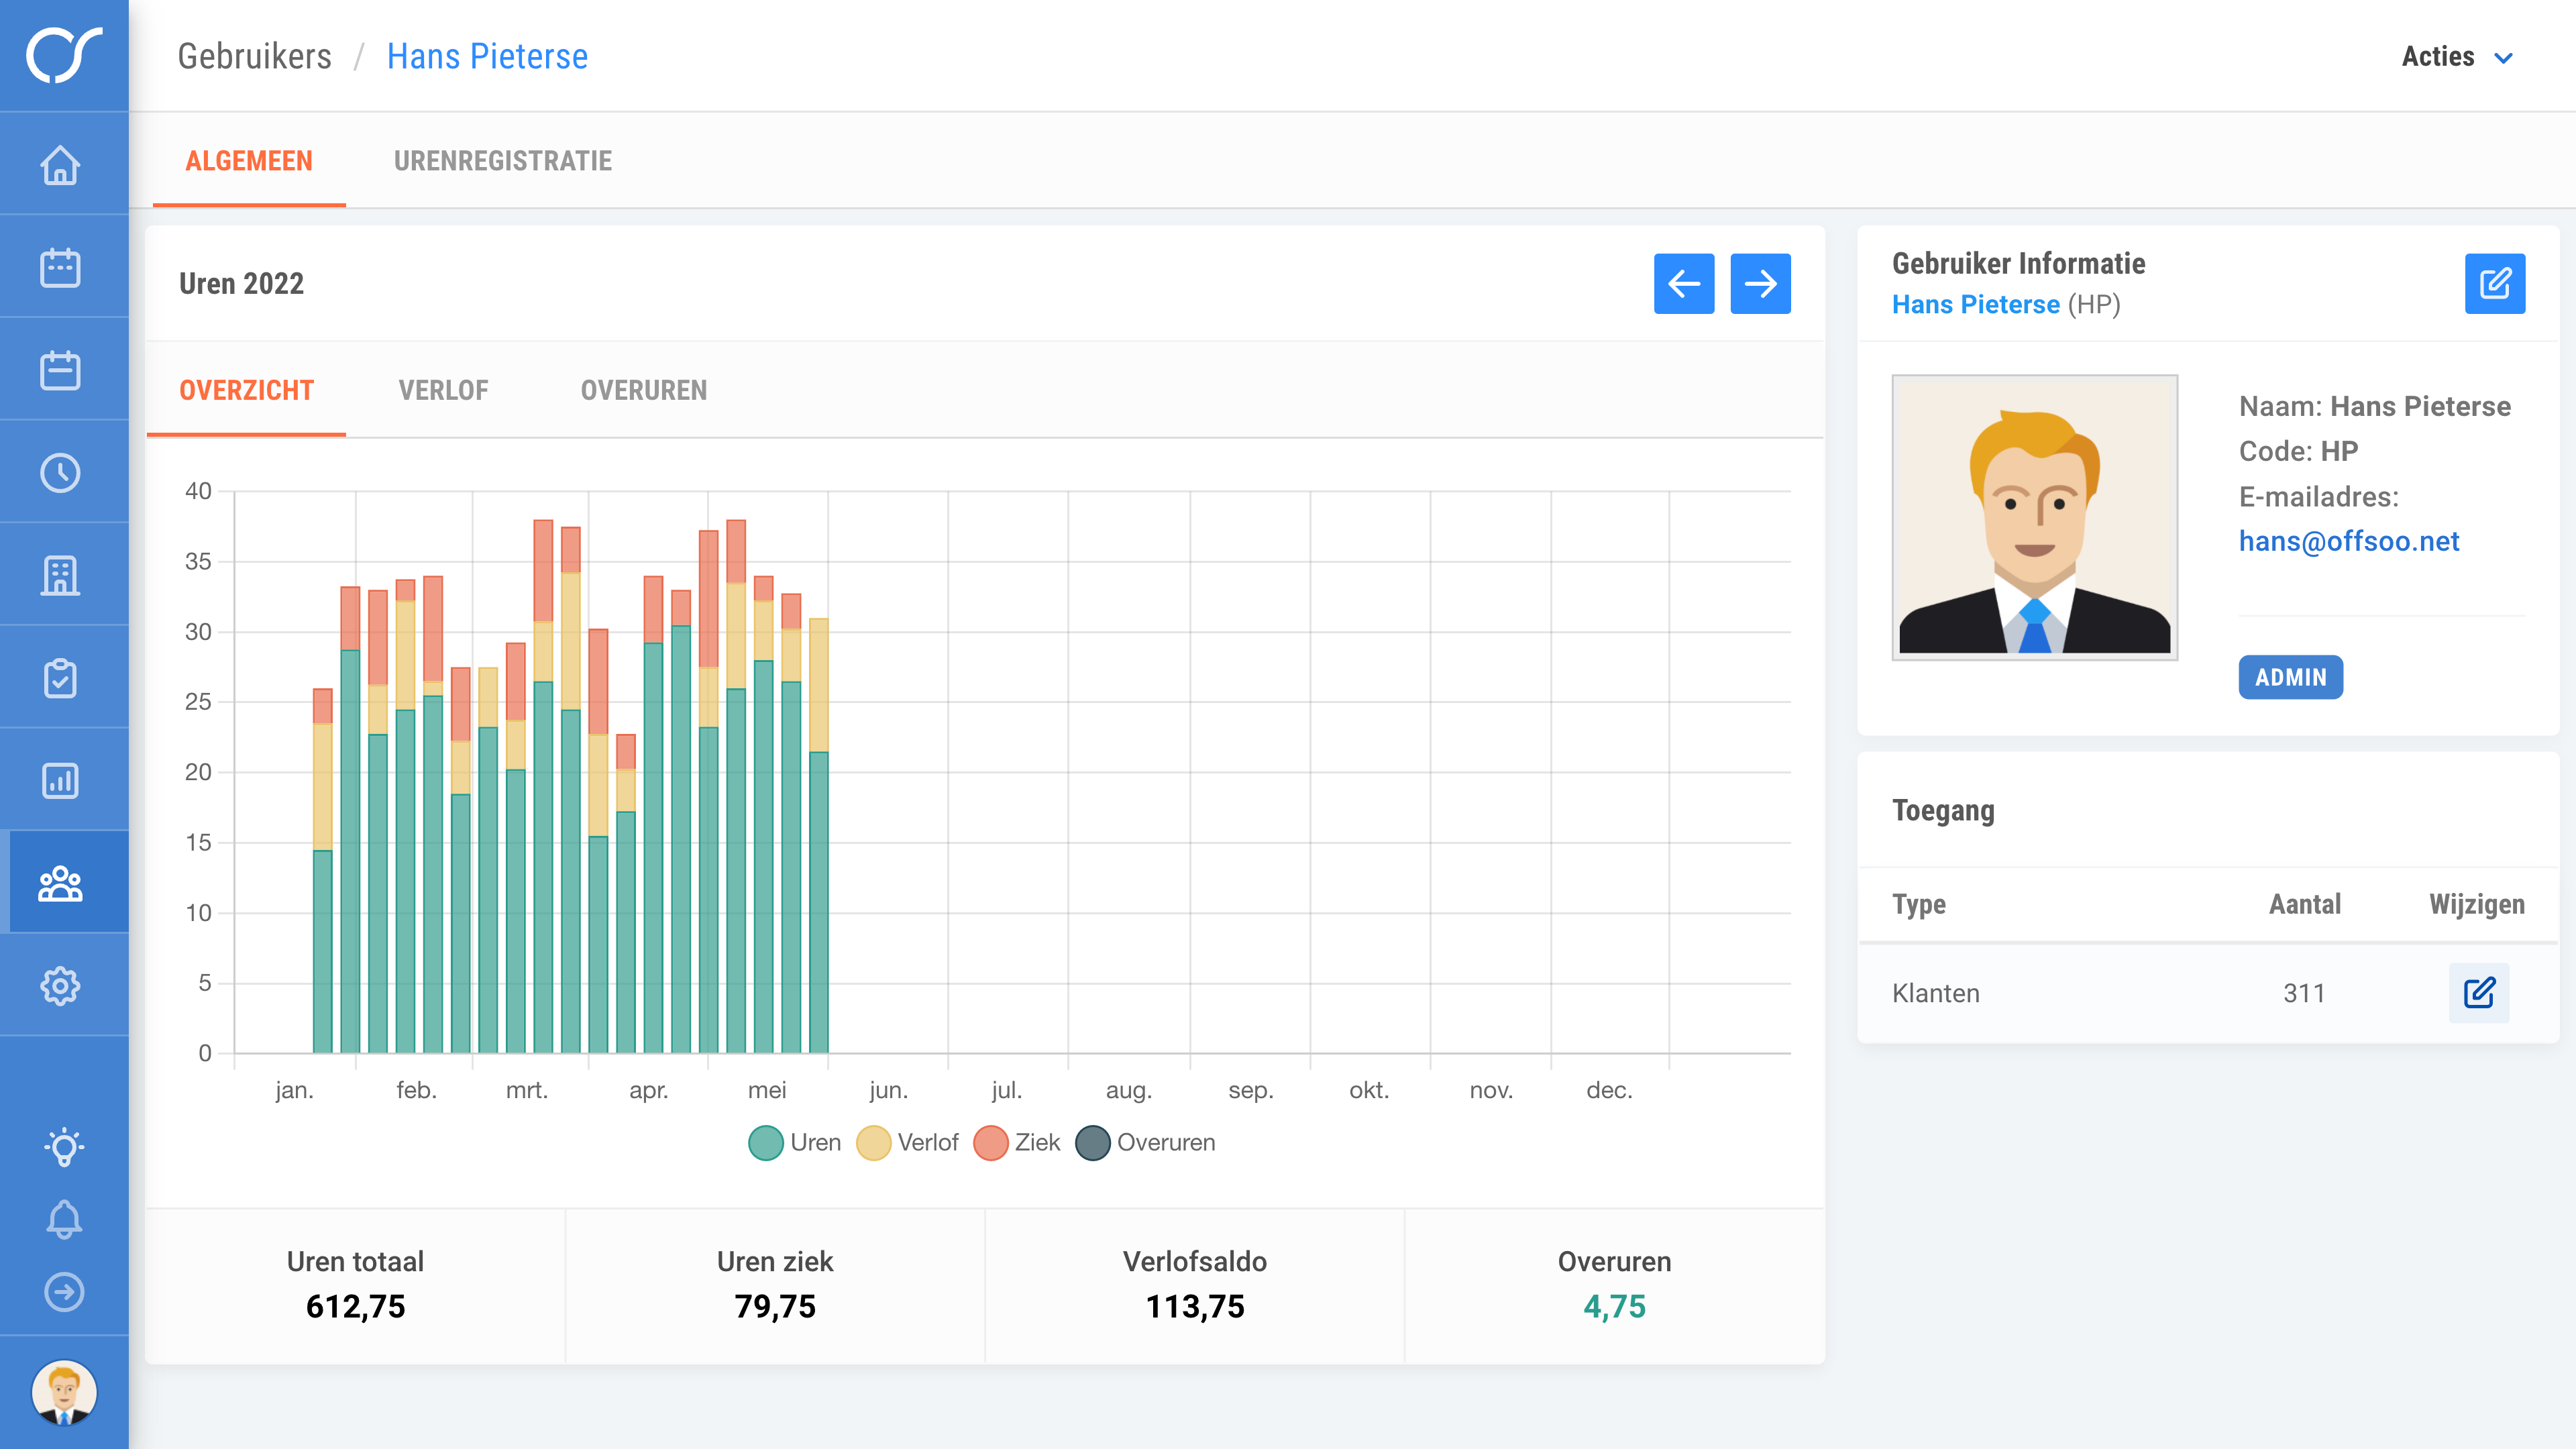Open the building icon in sidebar
The width and height of the screenshot is (2576, 1449).
coord(61,575)
